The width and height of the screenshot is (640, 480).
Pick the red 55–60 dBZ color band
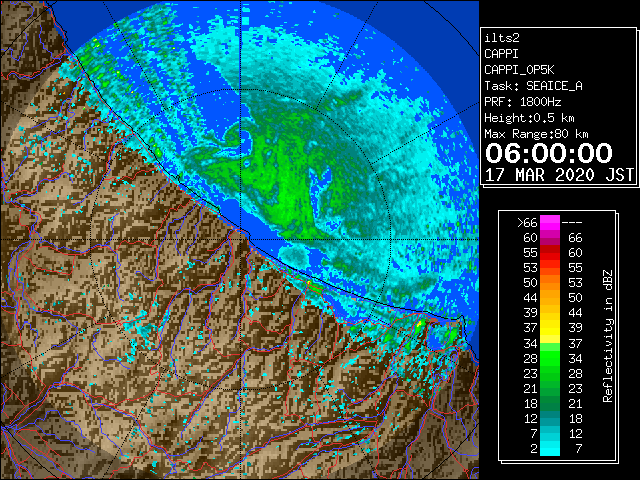[550, 253]
